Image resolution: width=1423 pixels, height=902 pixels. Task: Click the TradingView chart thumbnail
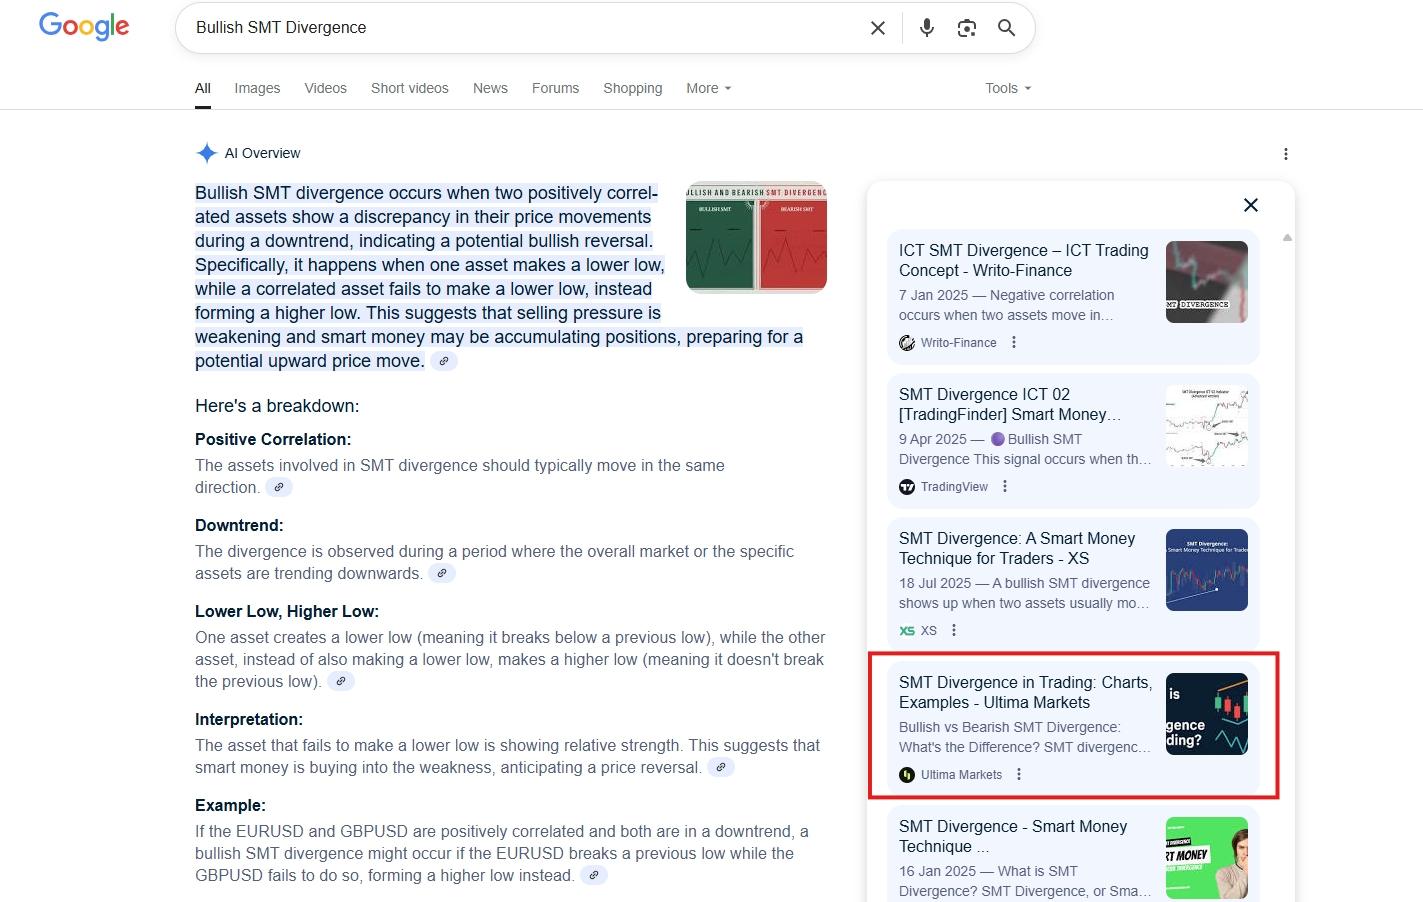pyautogui.click(x=1207, y=426)
